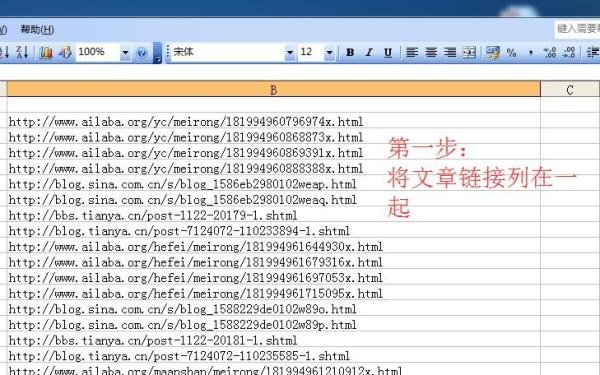Align text left
Screen dimensions: 600x375
coord(412,52)
